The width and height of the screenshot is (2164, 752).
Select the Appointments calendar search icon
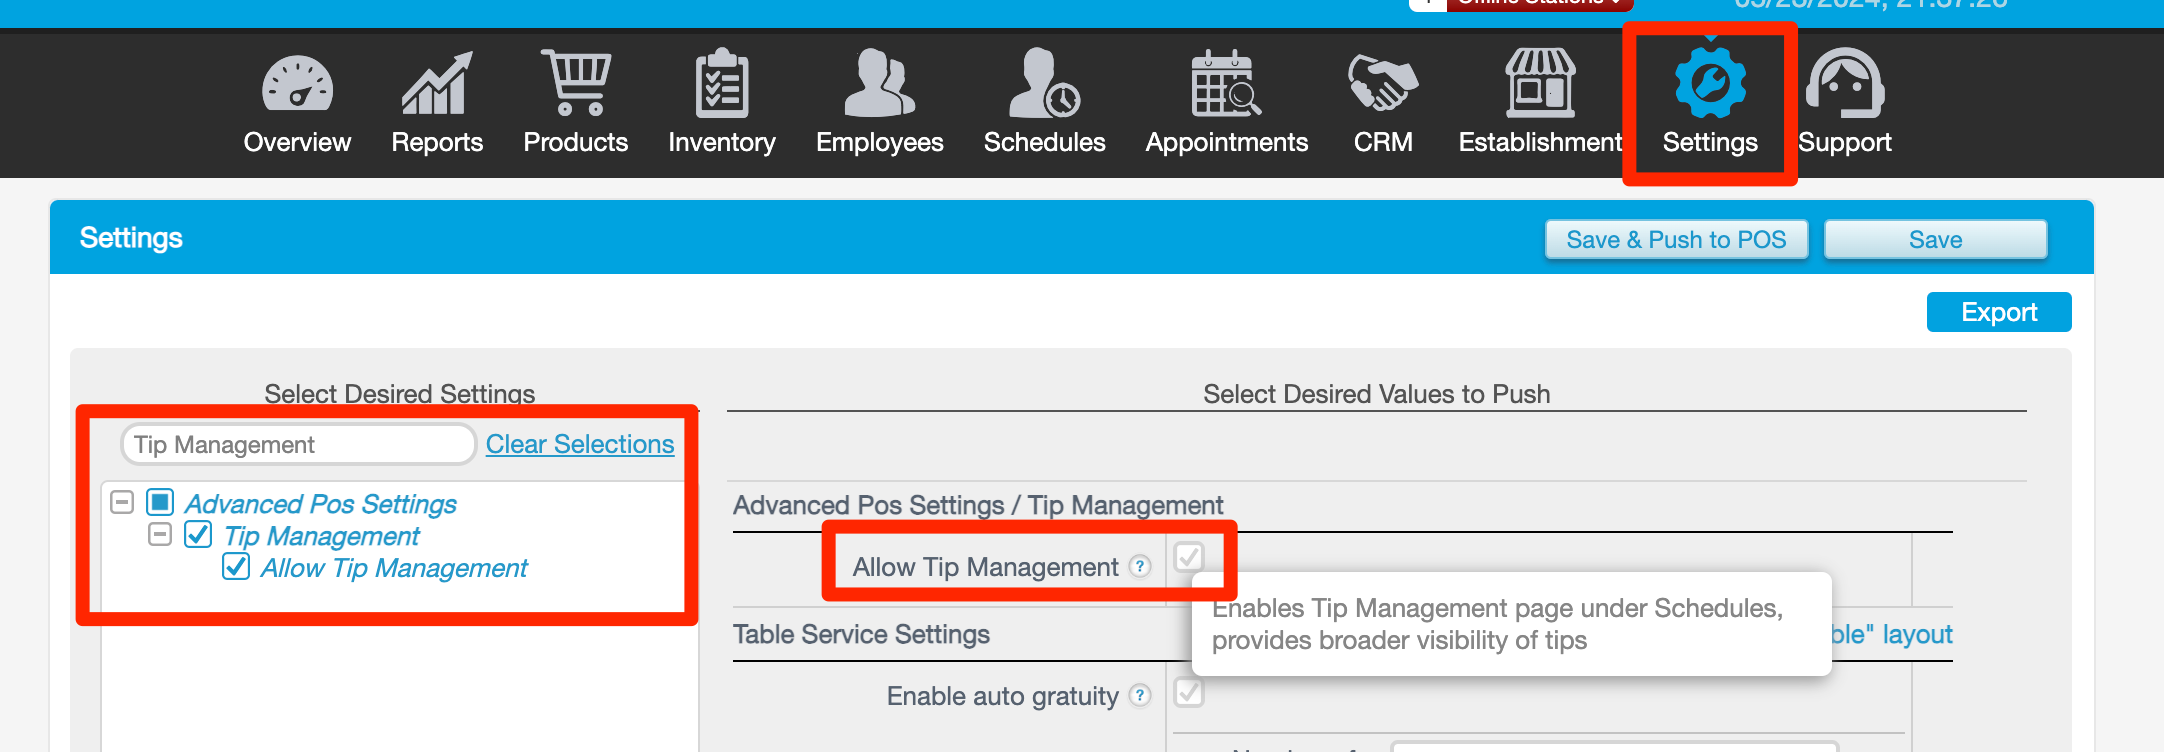pos(1226,84)
